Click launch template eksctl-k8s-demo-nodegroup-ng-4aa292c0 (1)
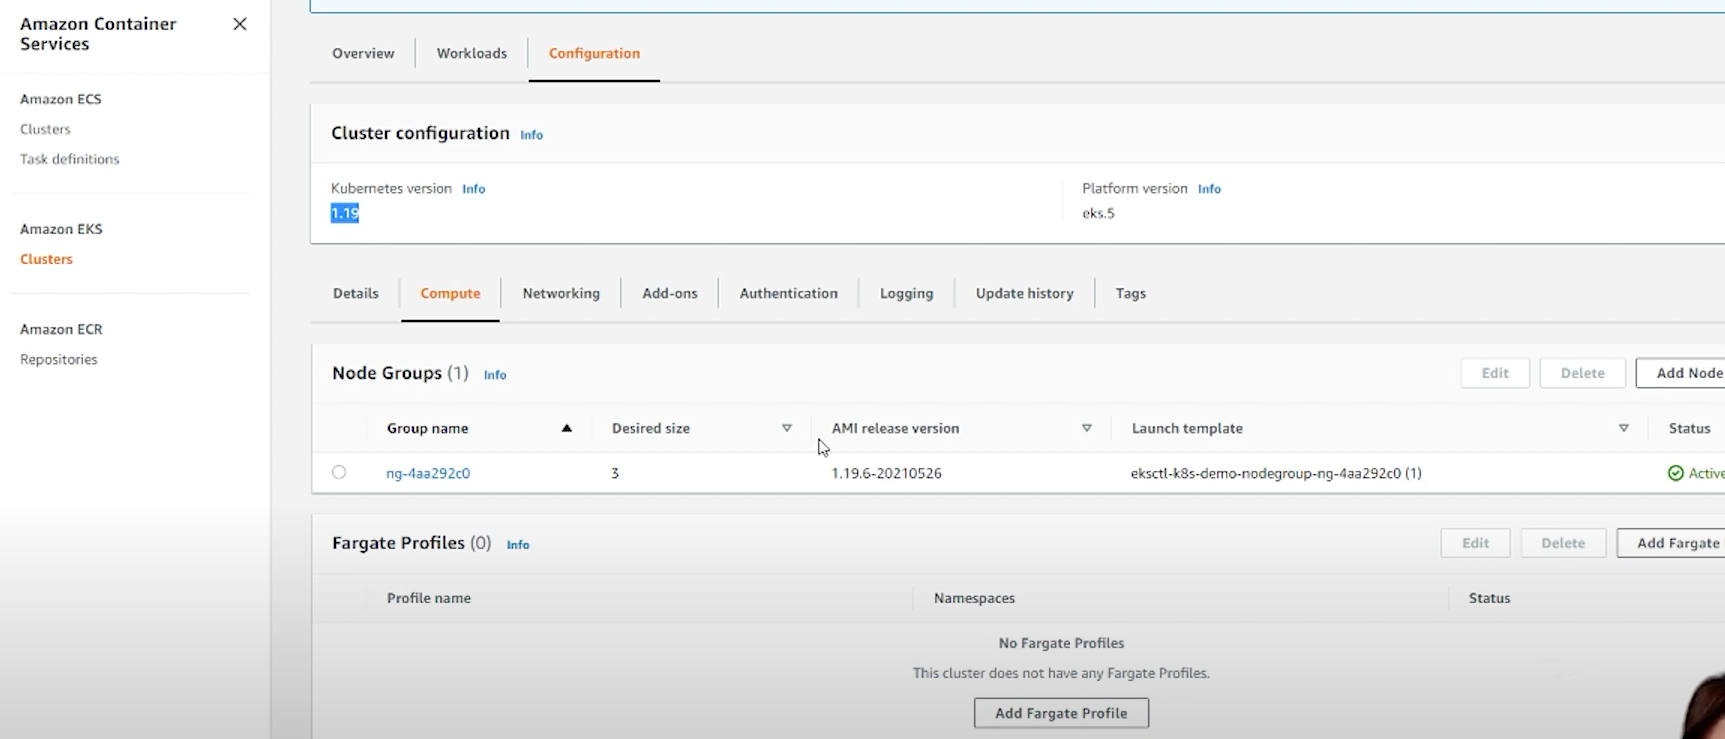Screen dimensions: 1725x739 (x=1276, y=473)
